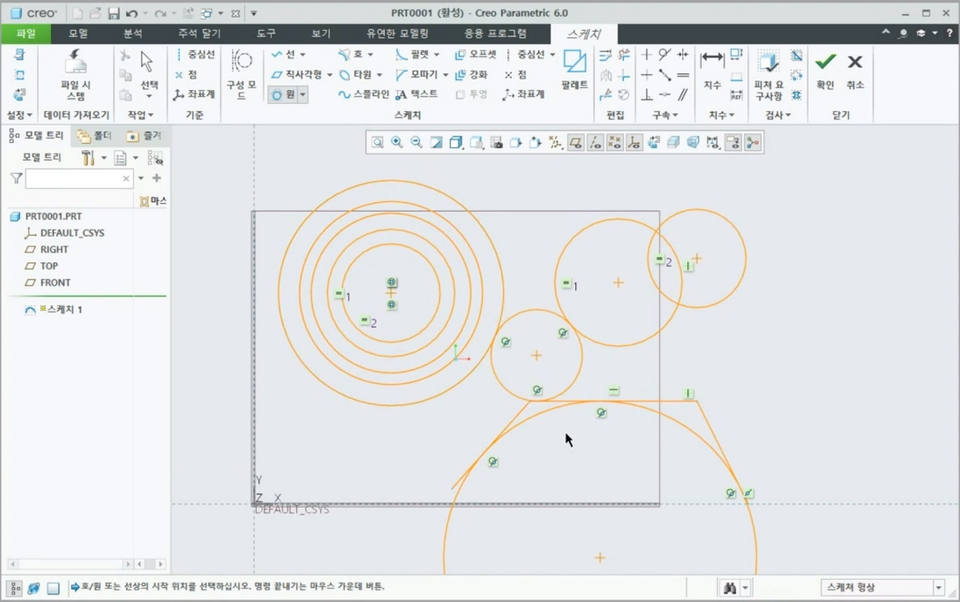Select DEFAULT_CSYS in model tree
This screenshot has height=602, width=960.
point(64,233)
